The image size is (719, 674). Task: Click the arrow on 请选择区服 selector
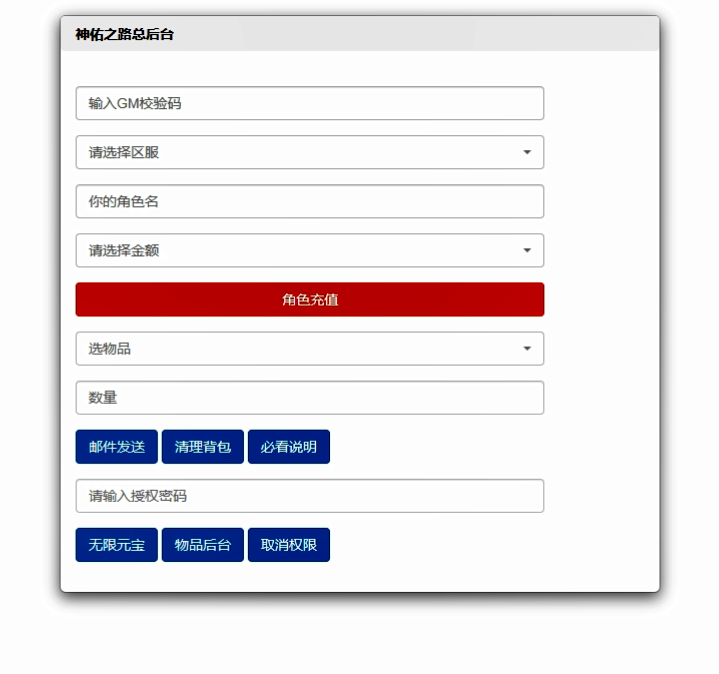[527, 152]
